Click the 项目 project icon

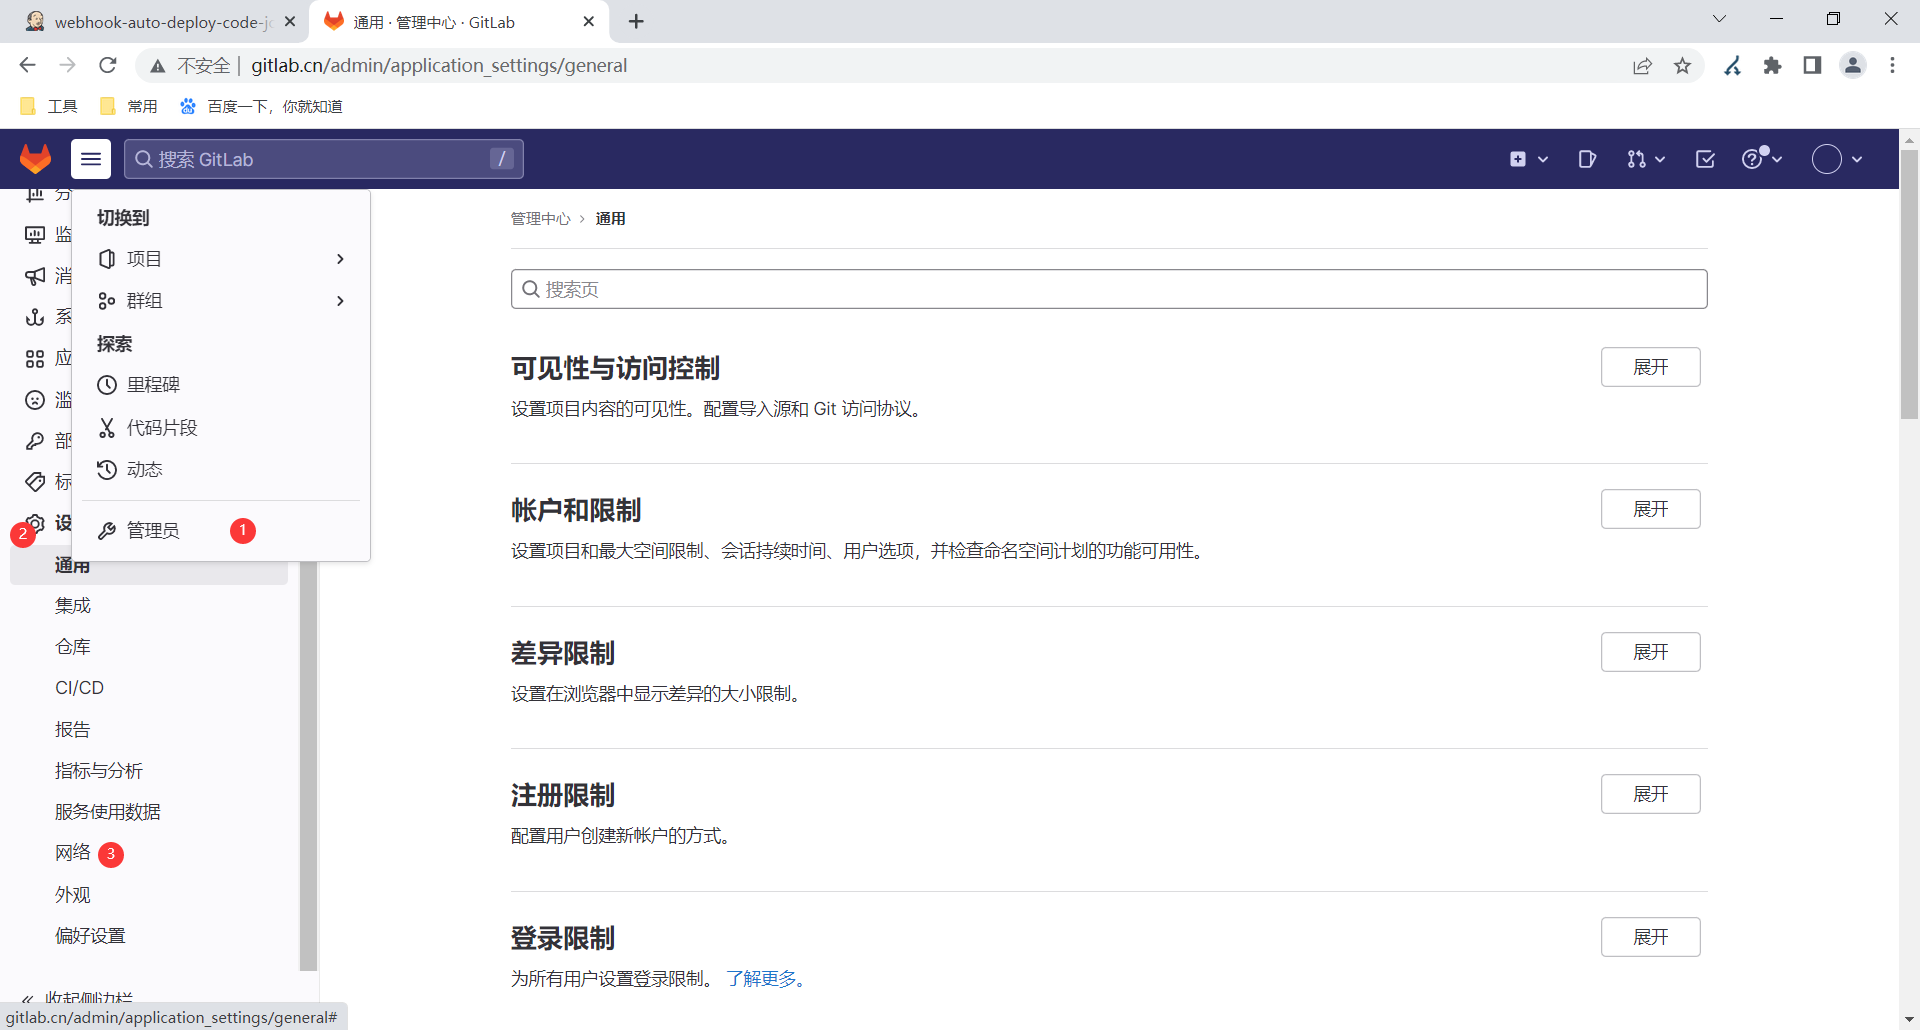107,259
